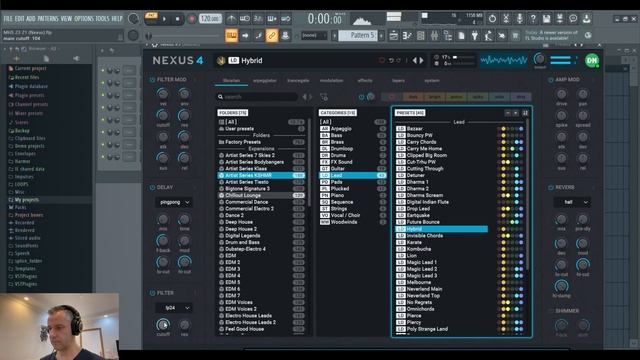
Task: Open the layers tab
Action: point(398,80)
